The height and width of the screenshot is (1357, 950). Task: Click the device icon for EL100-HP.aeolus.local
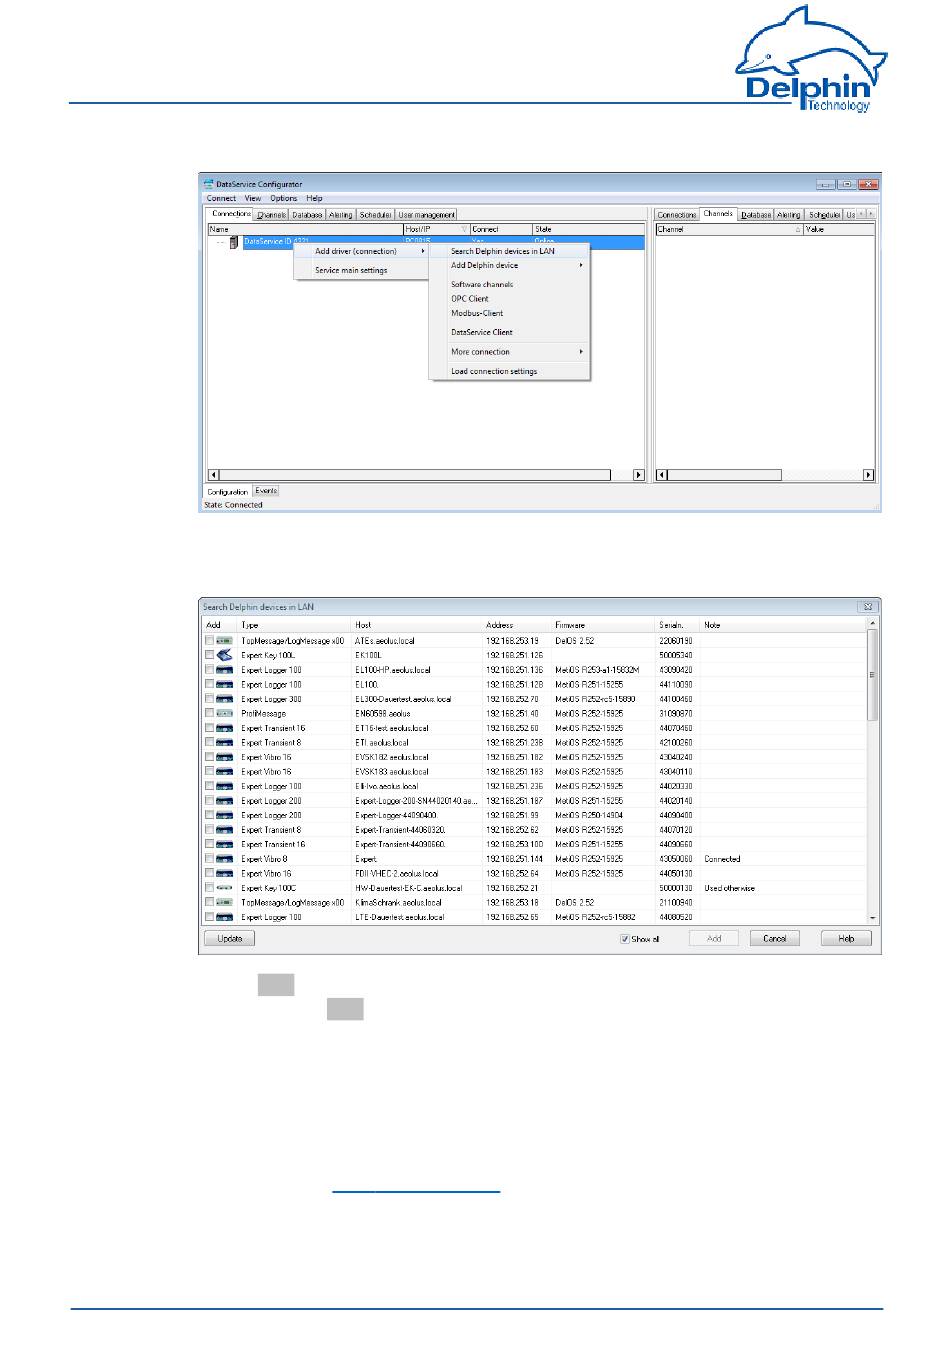224,669
